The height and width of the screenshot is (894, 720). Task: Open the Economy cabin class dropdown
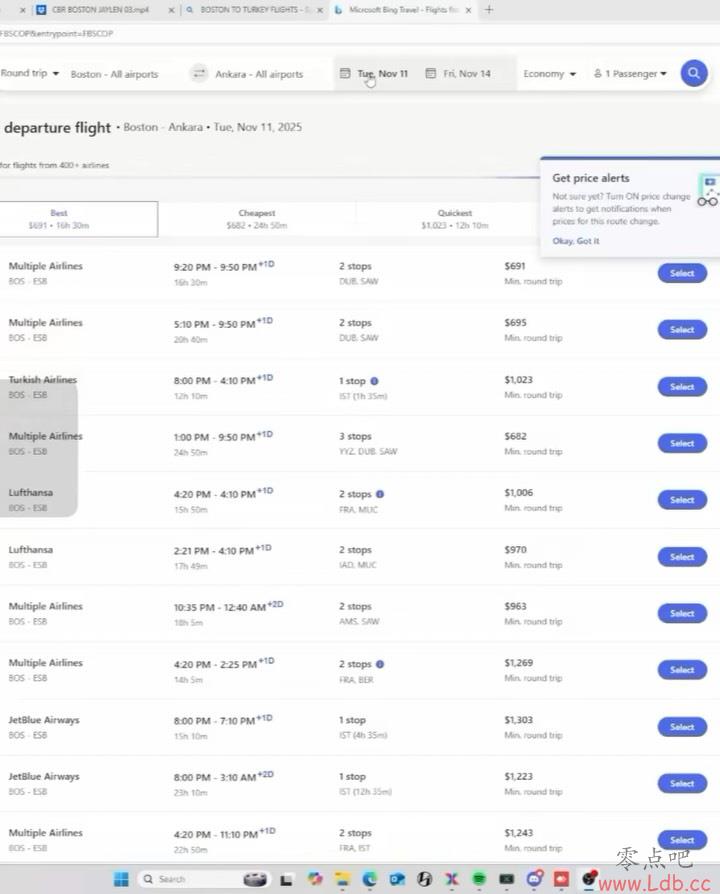549,74
